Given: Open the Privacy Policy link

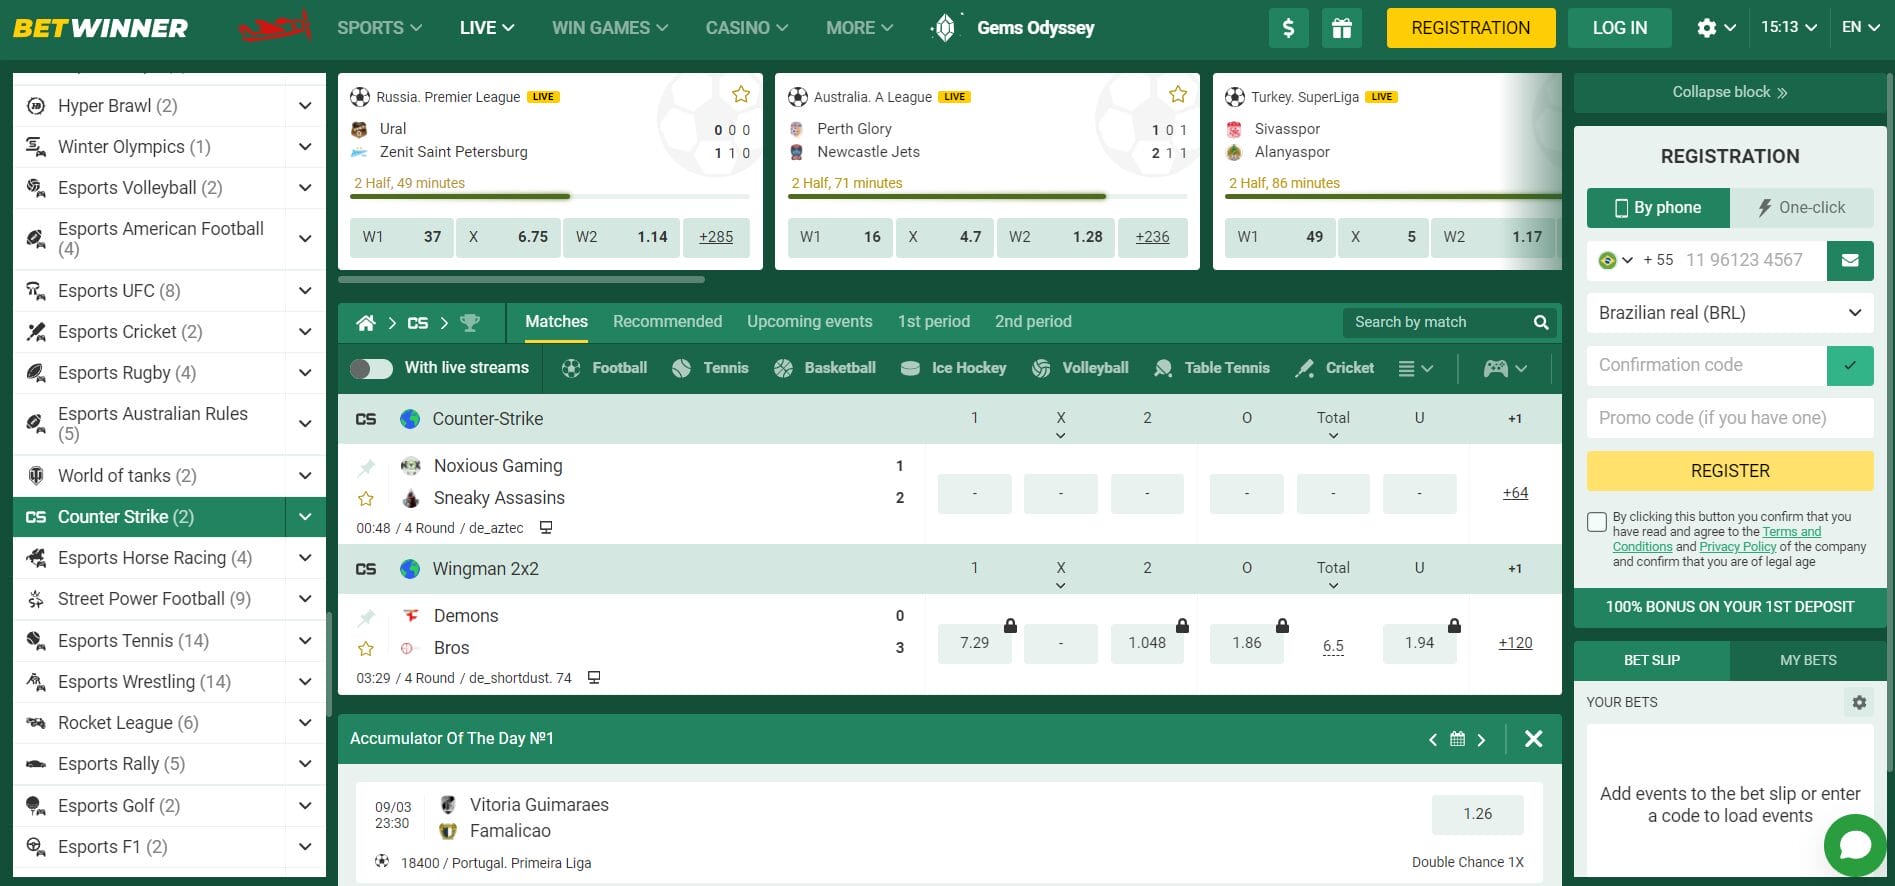Looking at the screenshot, I should point(1737,547).
